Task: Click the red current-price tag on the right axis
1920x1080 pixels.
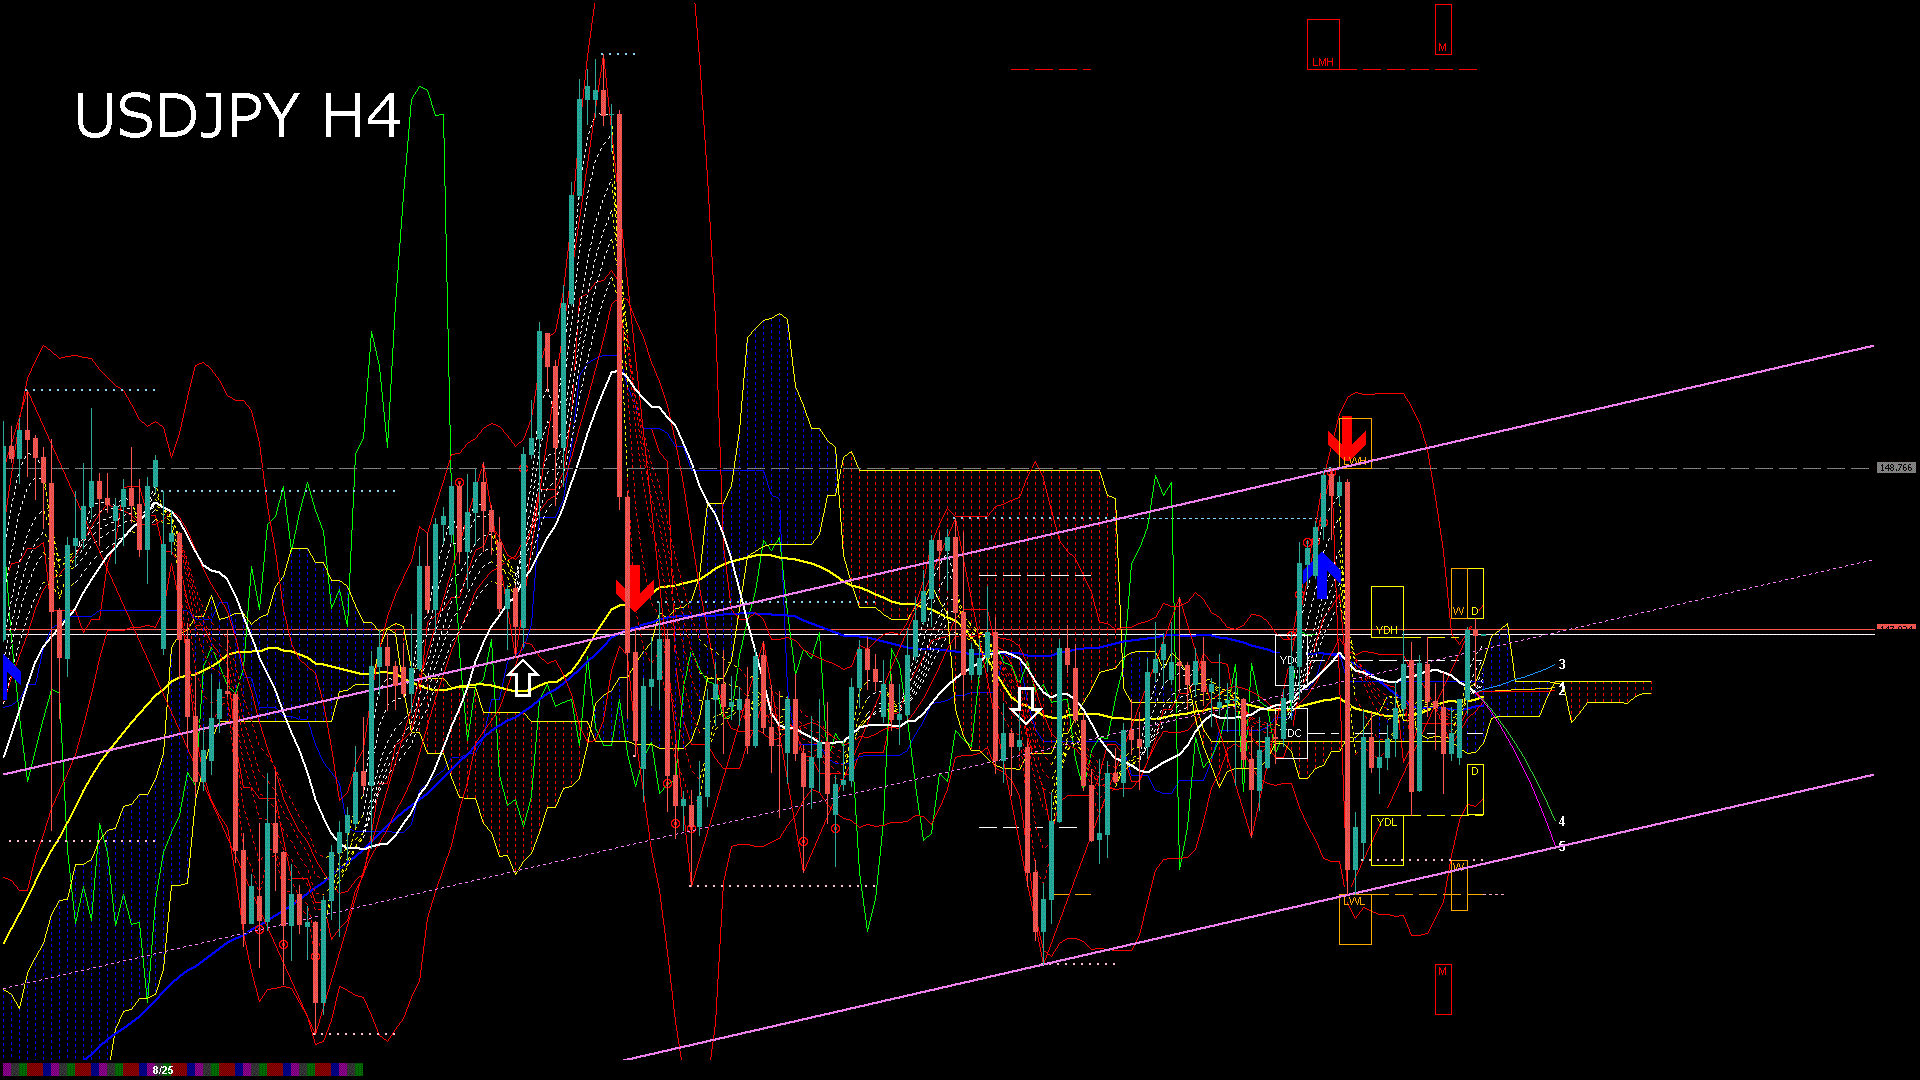Action: click(1896, 628)
